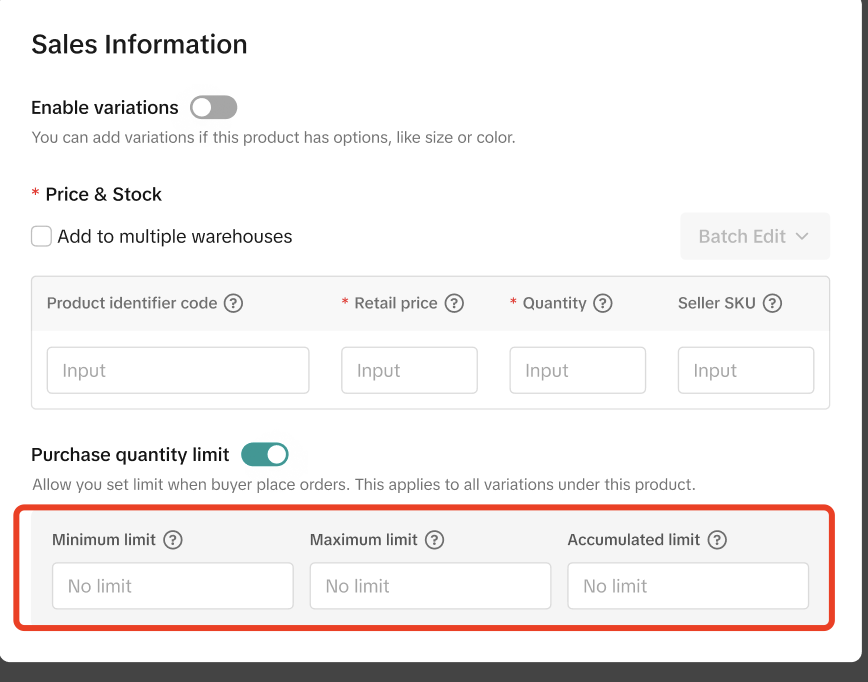Click the Retail price help icon
Viewport: 868px width, 682px height.
tap(454, 303)
